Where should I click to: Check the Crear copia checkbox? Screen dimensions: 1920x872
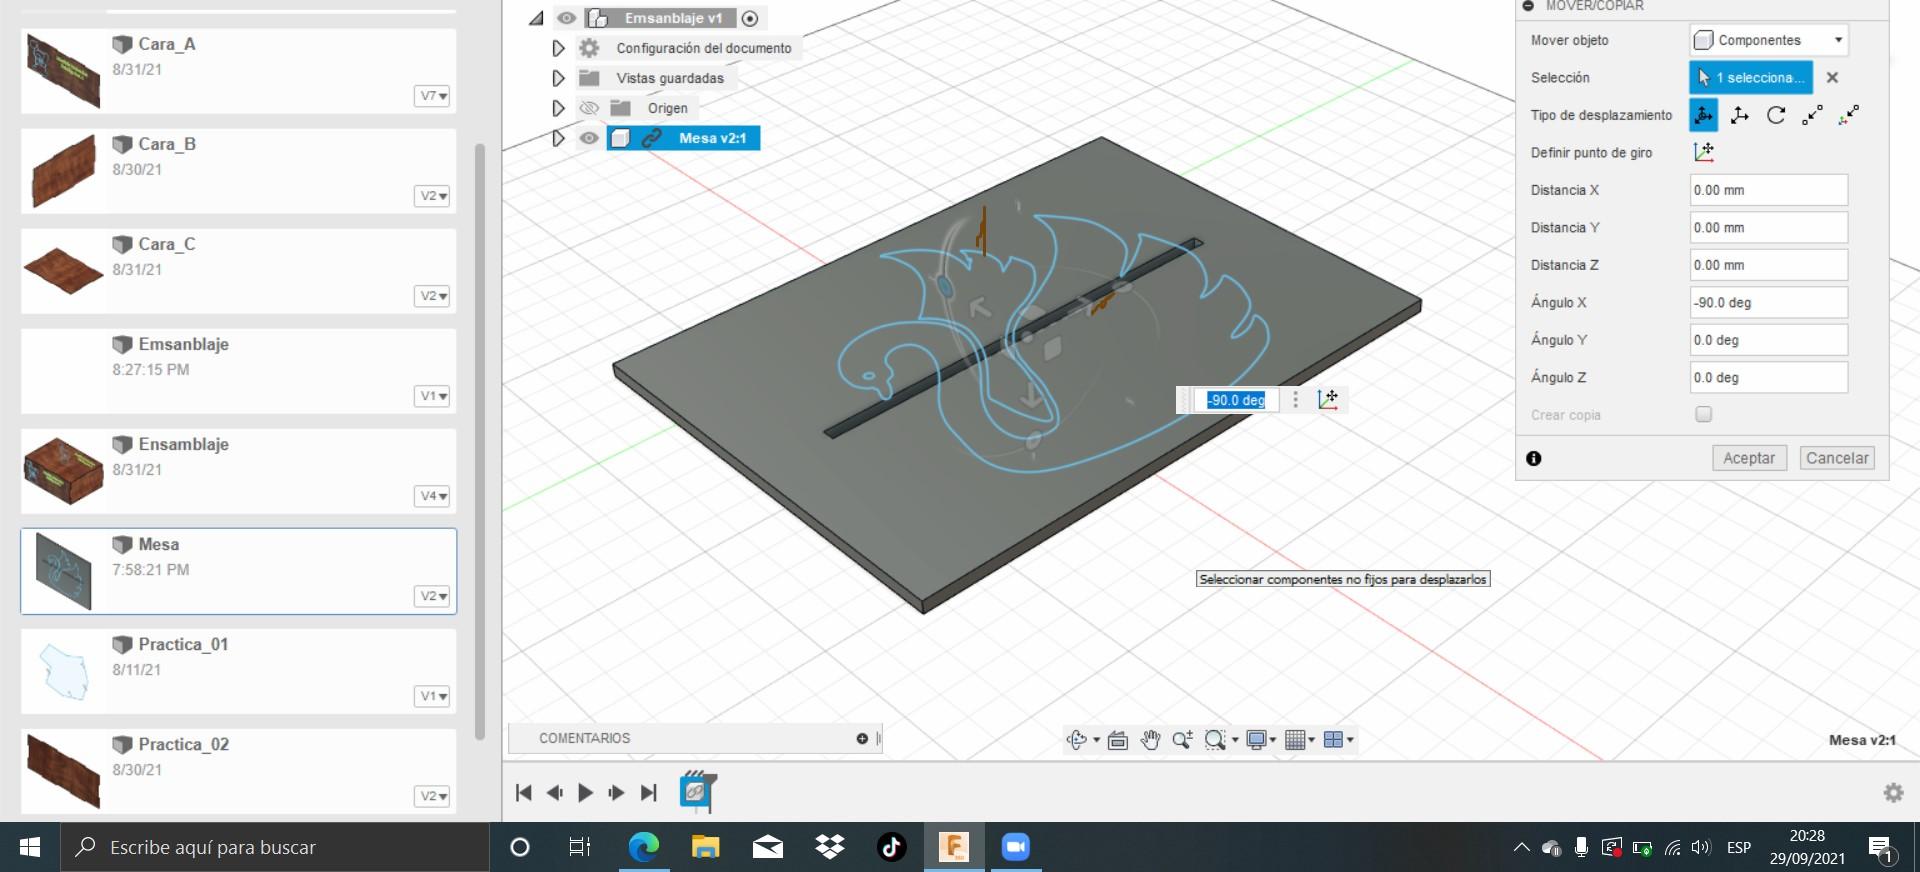point(1704,414)
